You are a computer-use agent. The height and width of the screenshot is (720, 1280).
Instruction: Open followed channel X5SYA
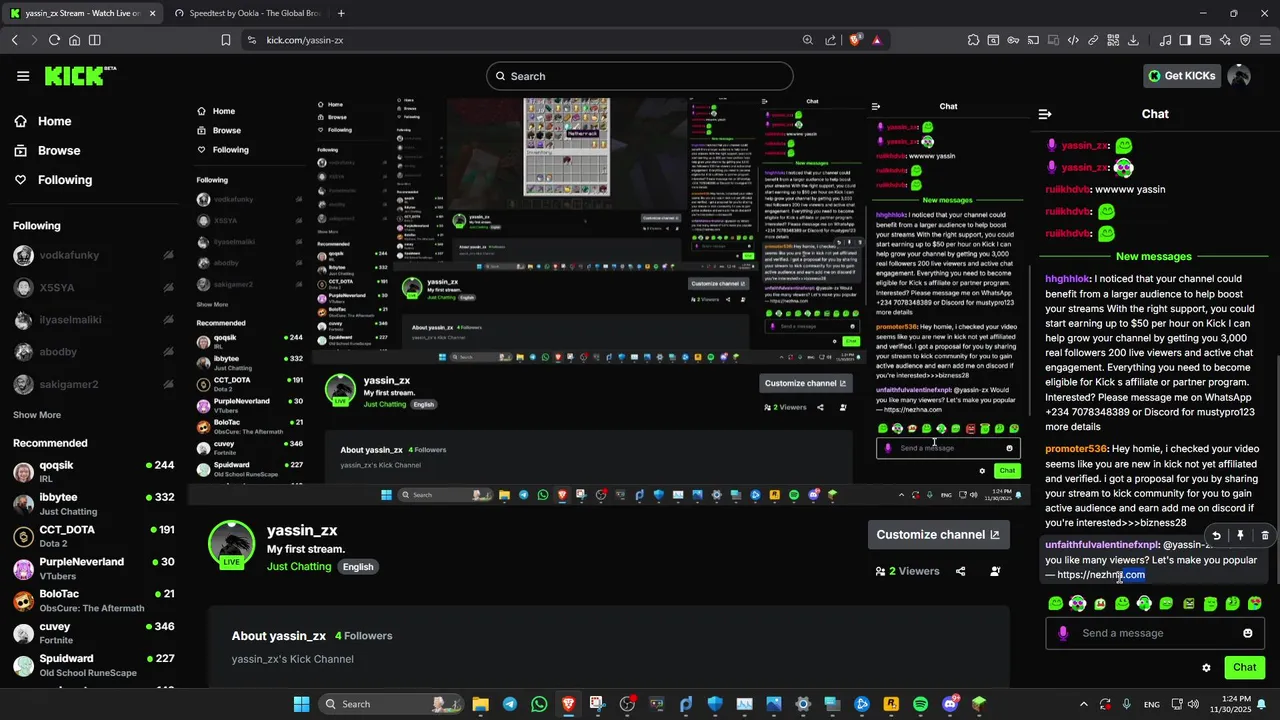coord(94,288)
